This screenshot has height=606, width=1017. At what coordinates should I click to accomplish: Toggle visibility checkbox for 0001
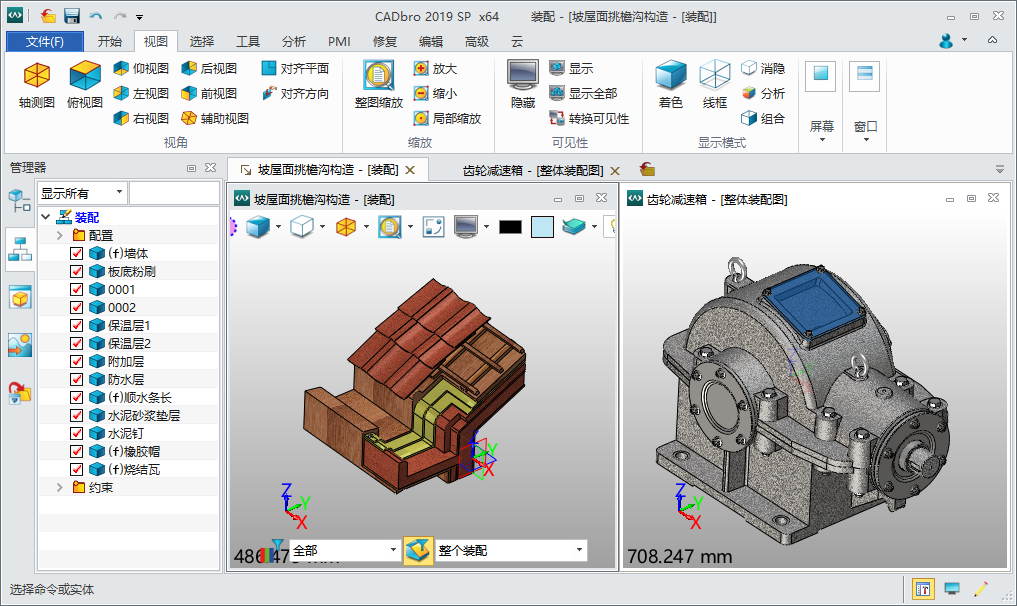77,289
